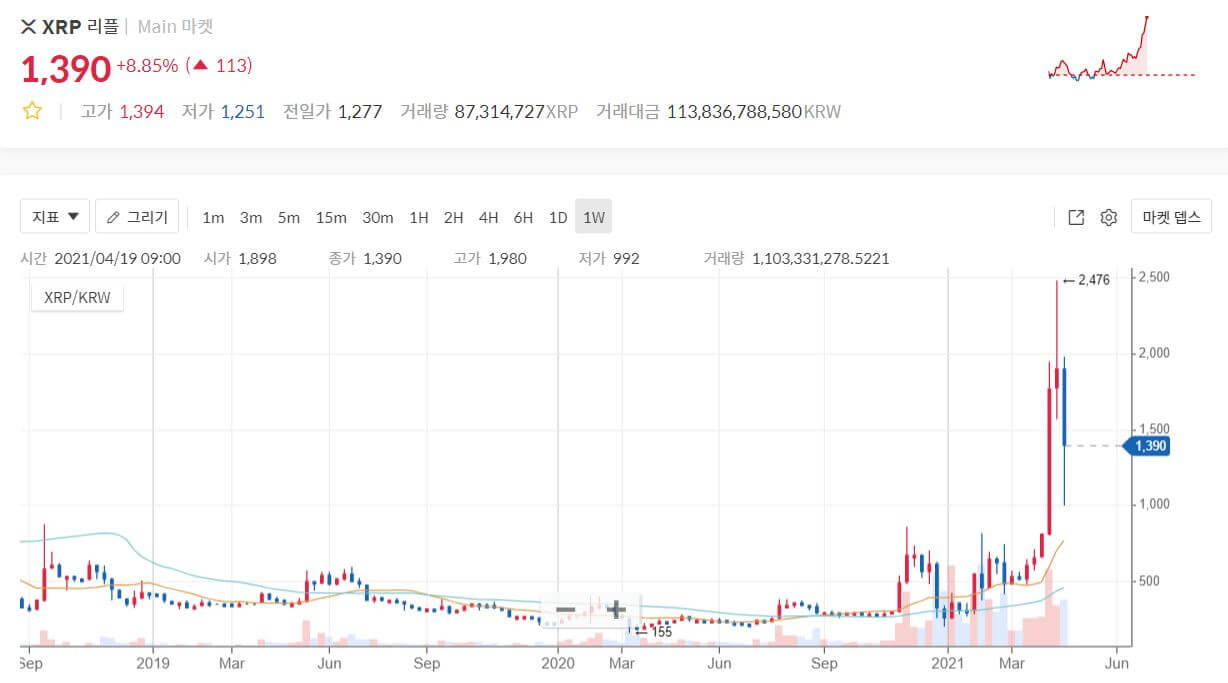Screen dimensions: 1228x683
Task: Click the chart 고가 1,980 value
Action: click(490, 258)
